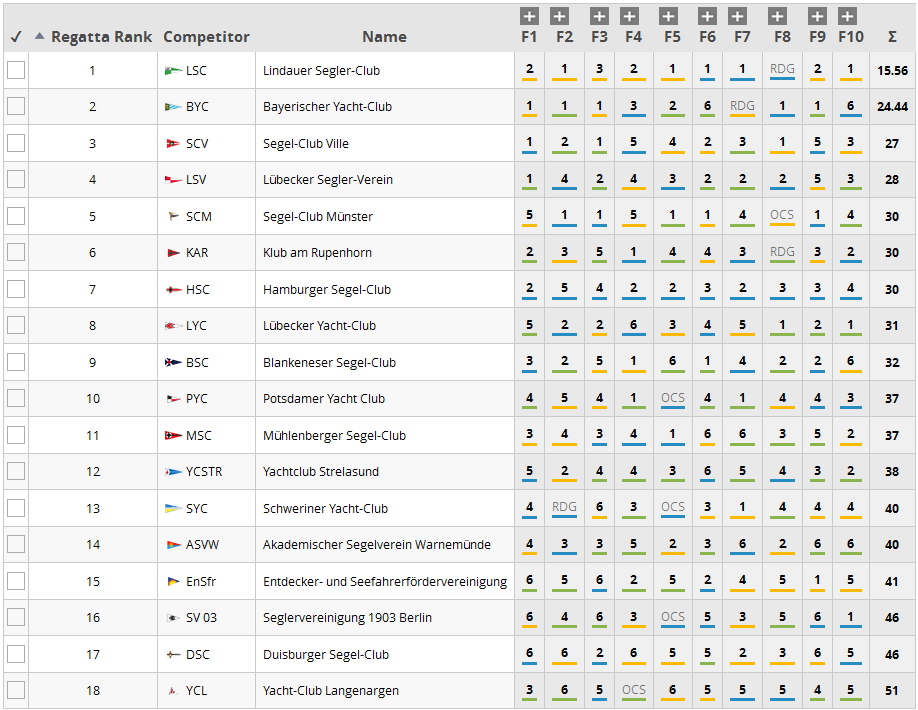Click the F5 OCS result for Potsdamer Yacht Club
This screenshot has width=918, height=710.
(673, 398)
